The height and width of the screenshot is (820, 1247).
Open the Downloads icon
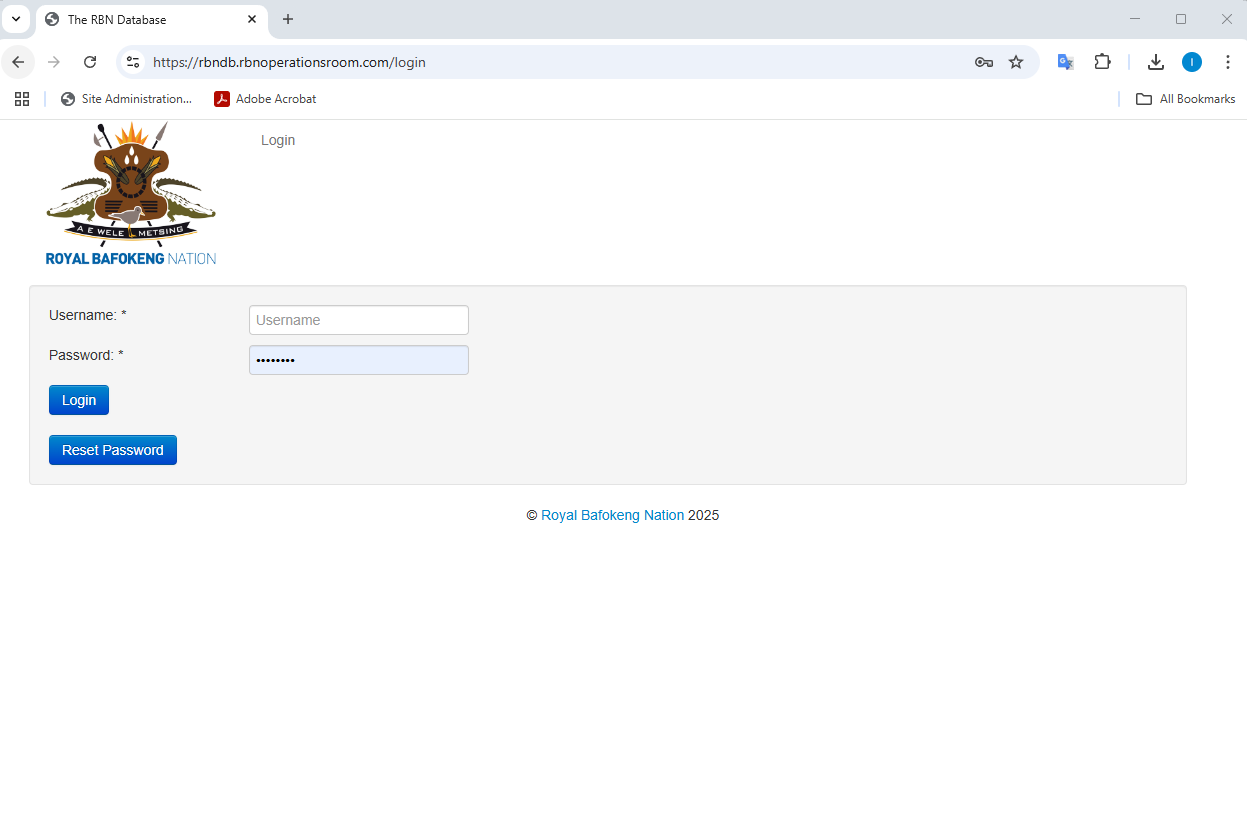(1155, 62)
